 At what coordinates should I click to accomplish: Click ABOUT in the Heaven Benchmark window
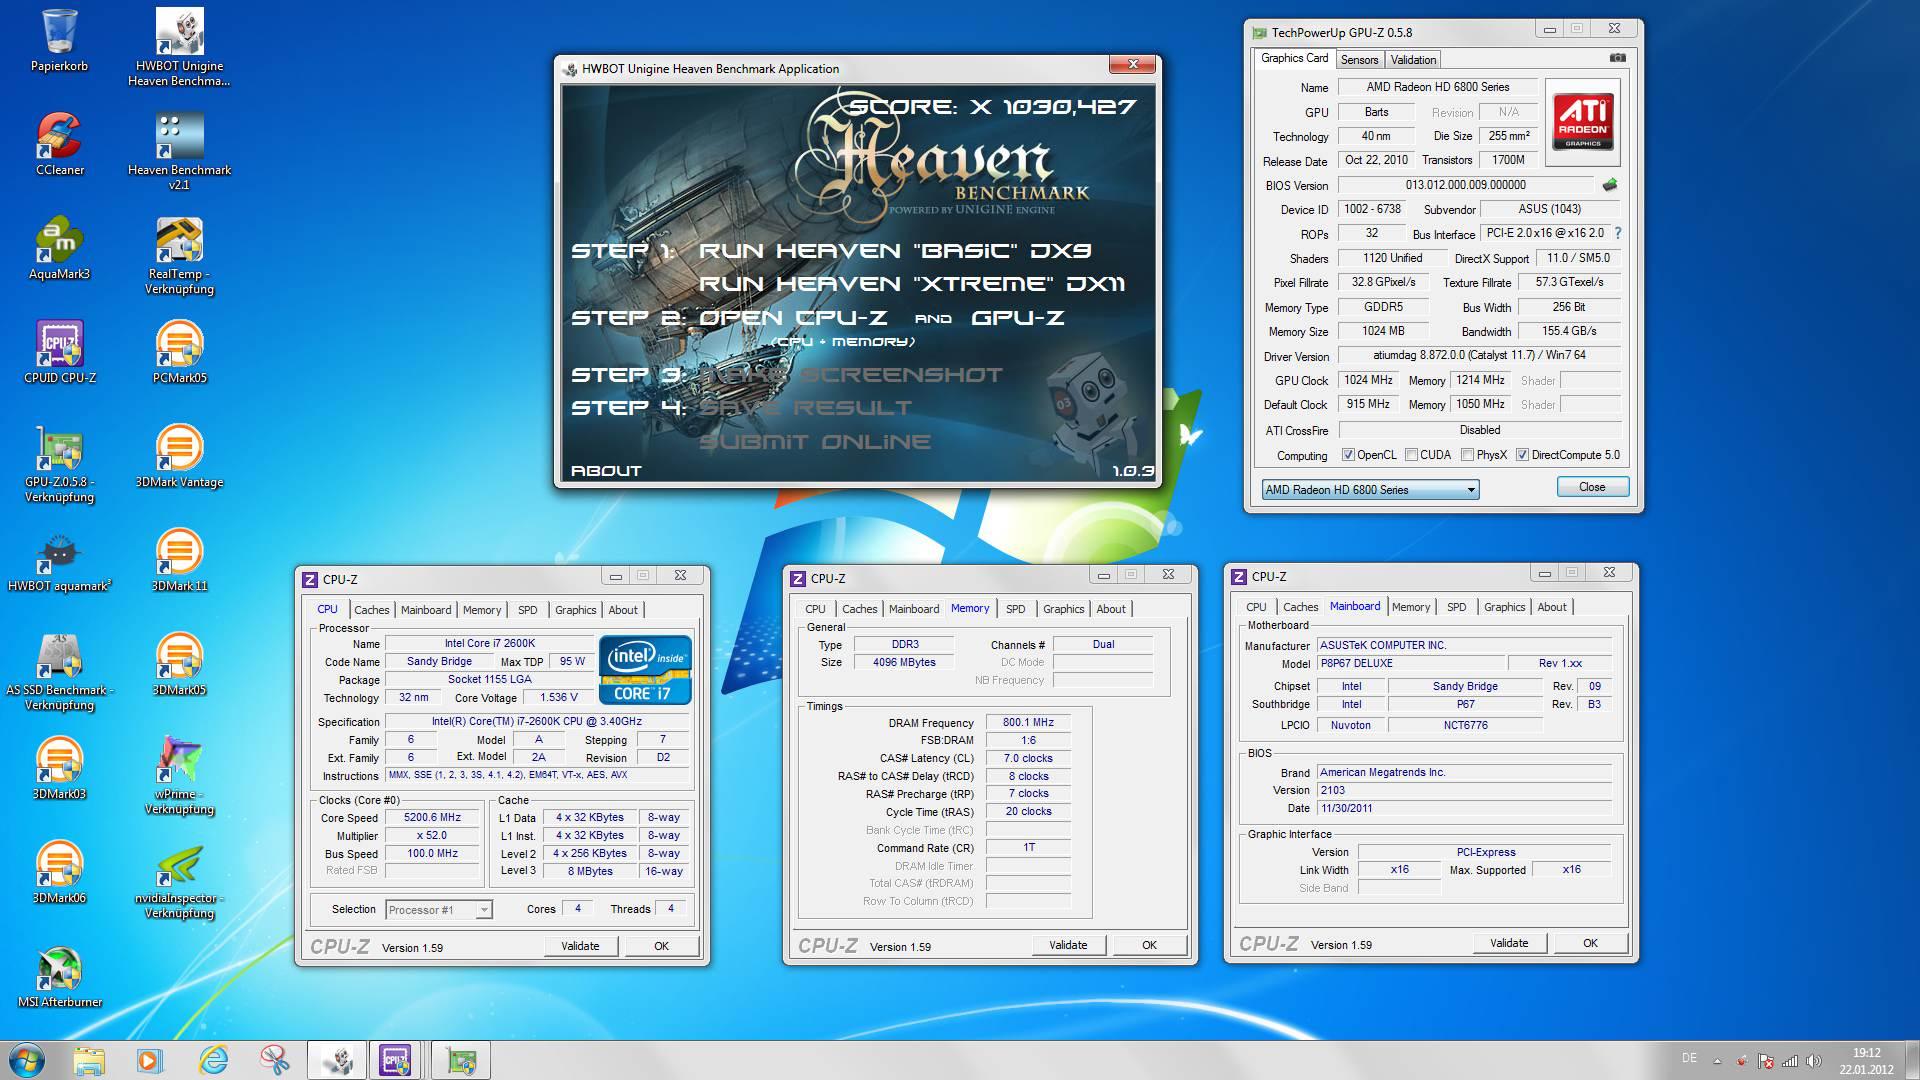click(x=606, y=470)
